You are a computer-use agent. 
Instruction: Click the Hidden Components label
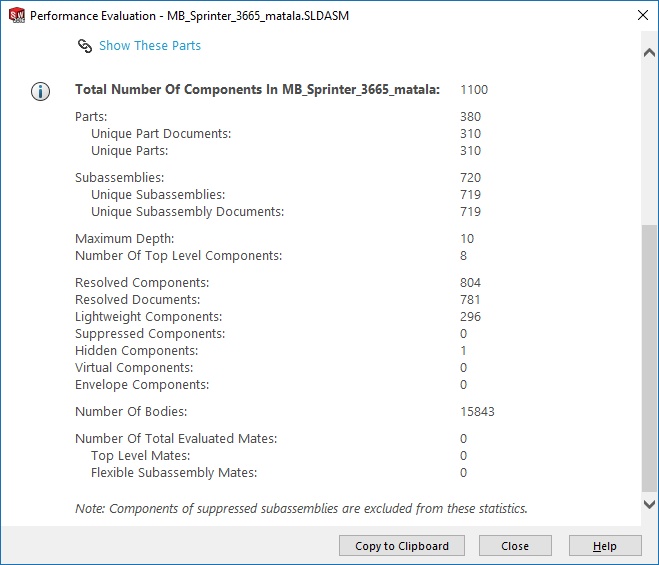pyautogui.click(x=137, y=351)
